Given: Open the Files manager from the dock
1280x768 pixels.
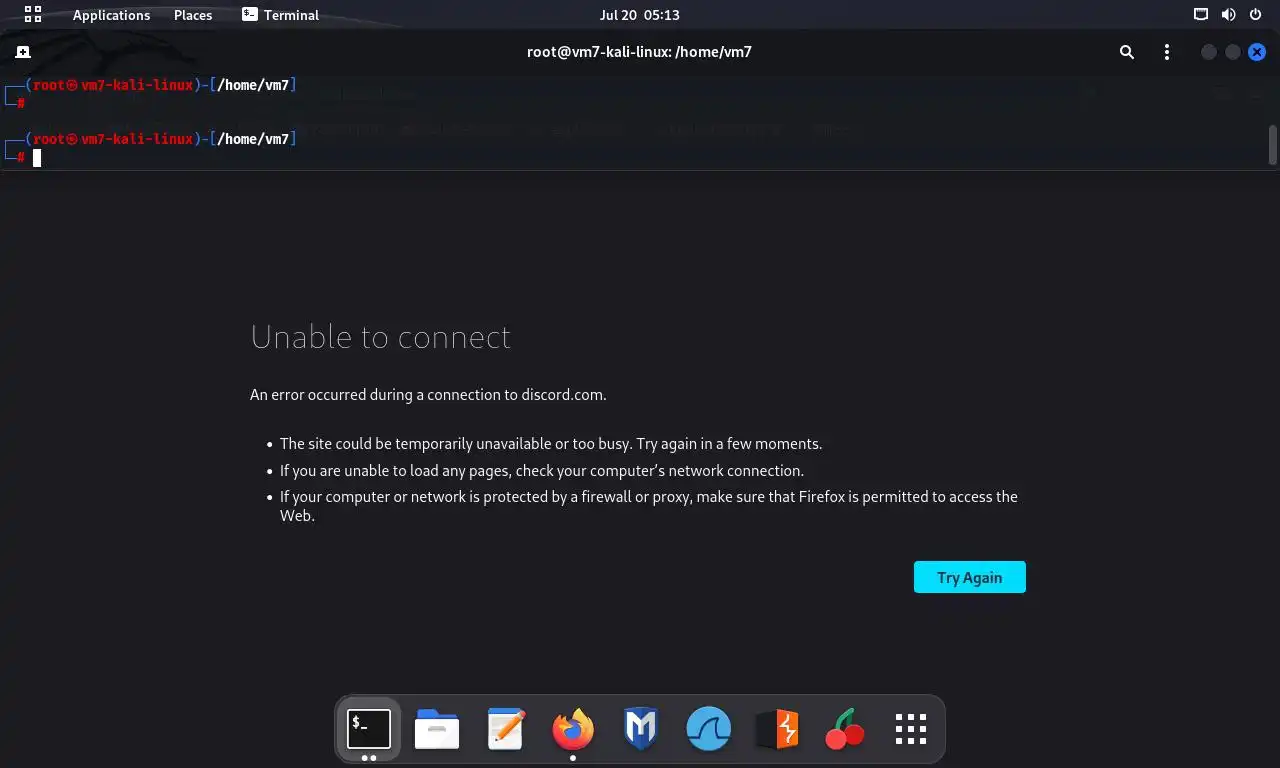Looking at the screenshot, I should click(x=437, y=729).
